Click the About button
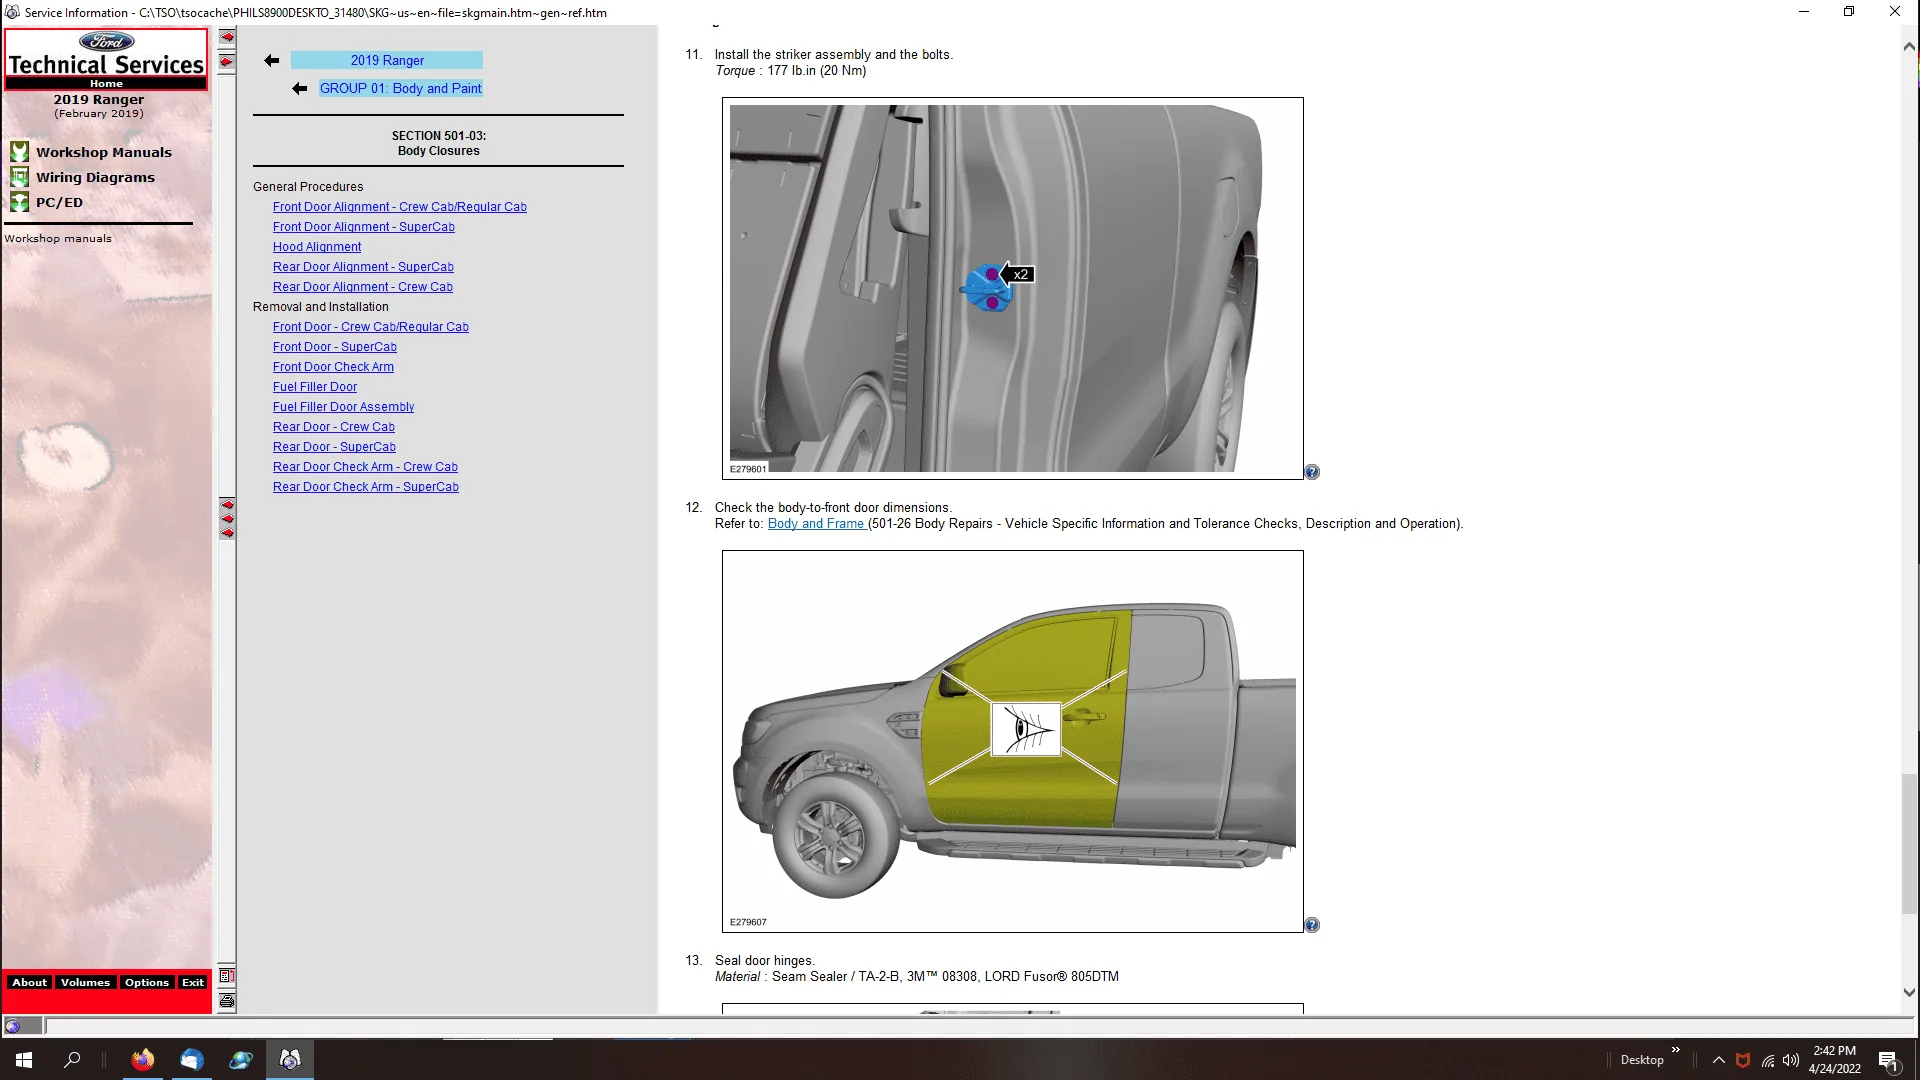The image size is (1920, 1080). click(x=29, y=983)
